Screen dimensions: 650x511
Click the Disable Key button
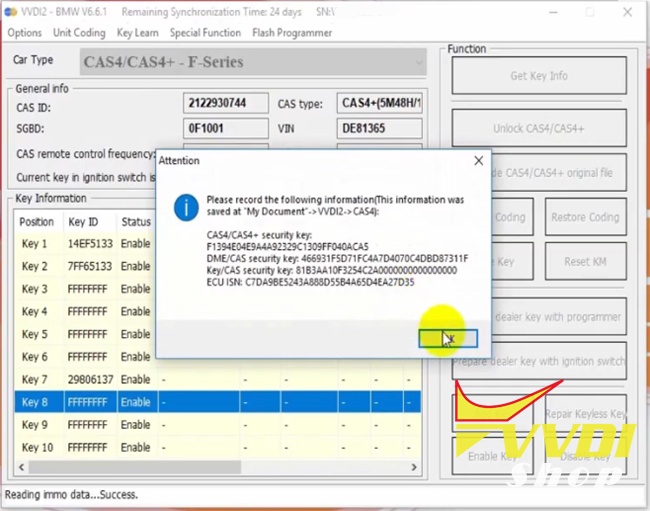pos(585,456)
